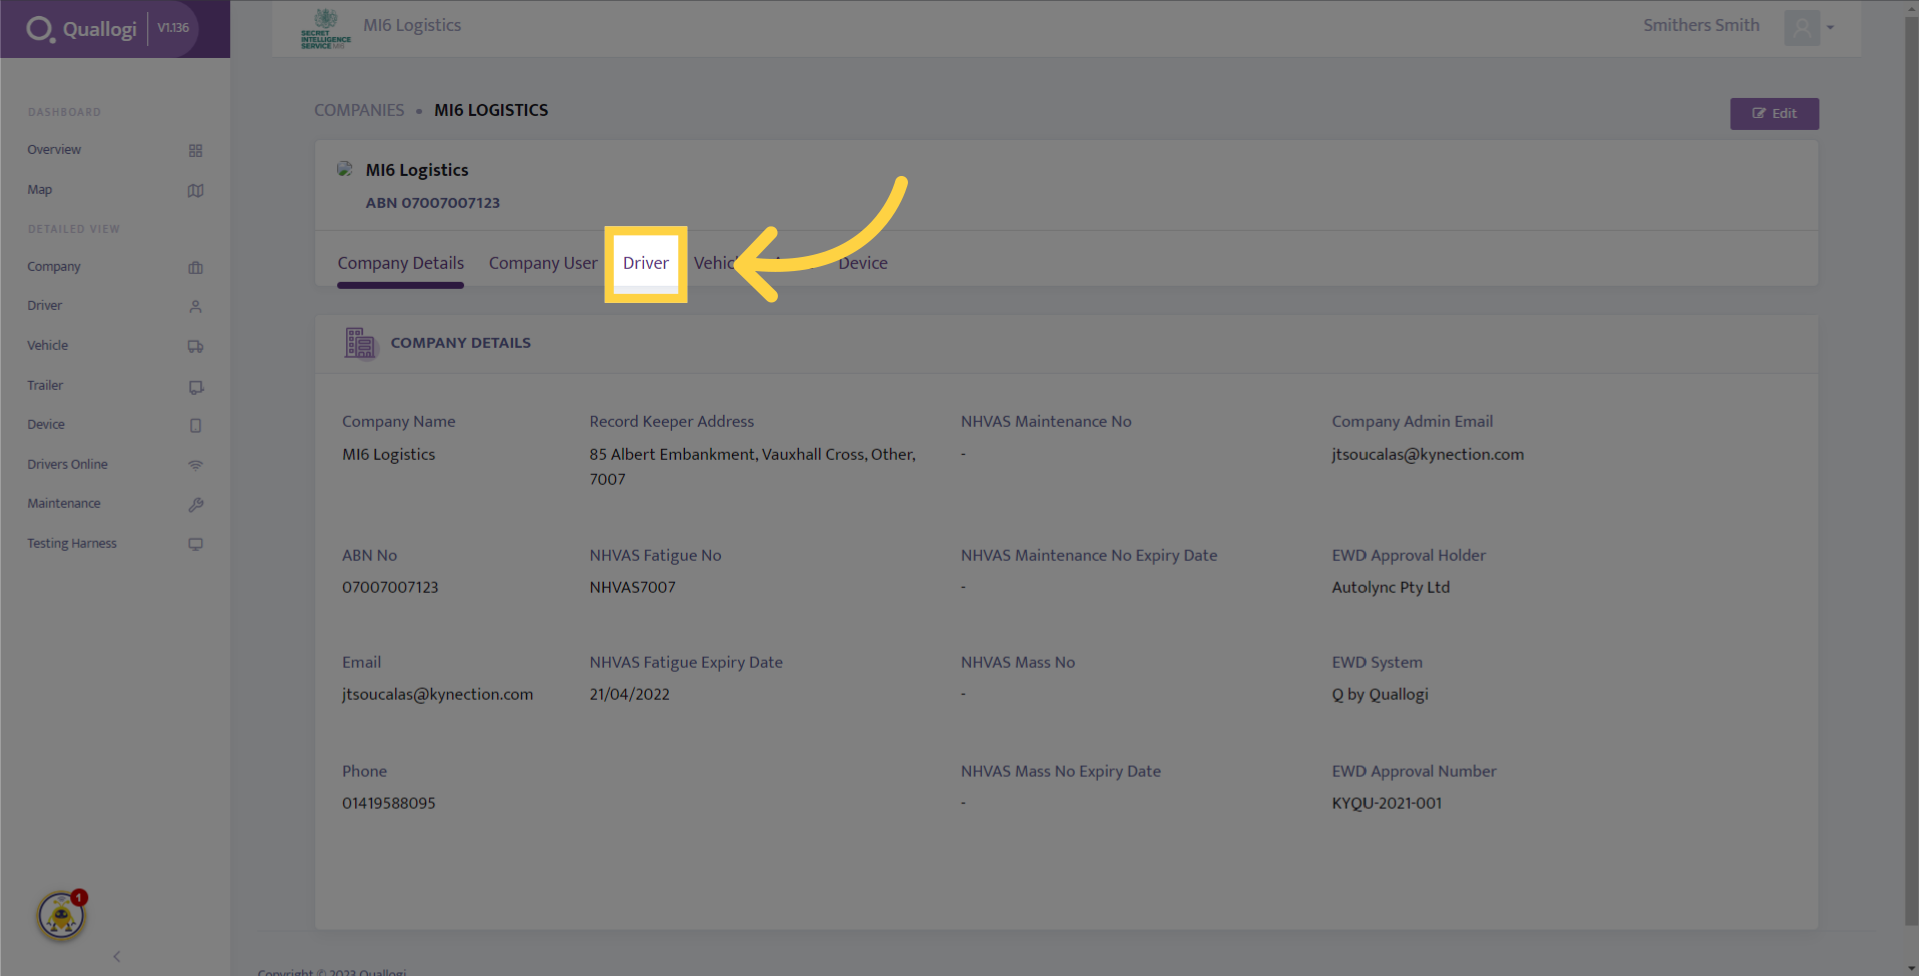Click the Map icon in sidebar
Screen dimensions: 1919x976
pos(195,191)
